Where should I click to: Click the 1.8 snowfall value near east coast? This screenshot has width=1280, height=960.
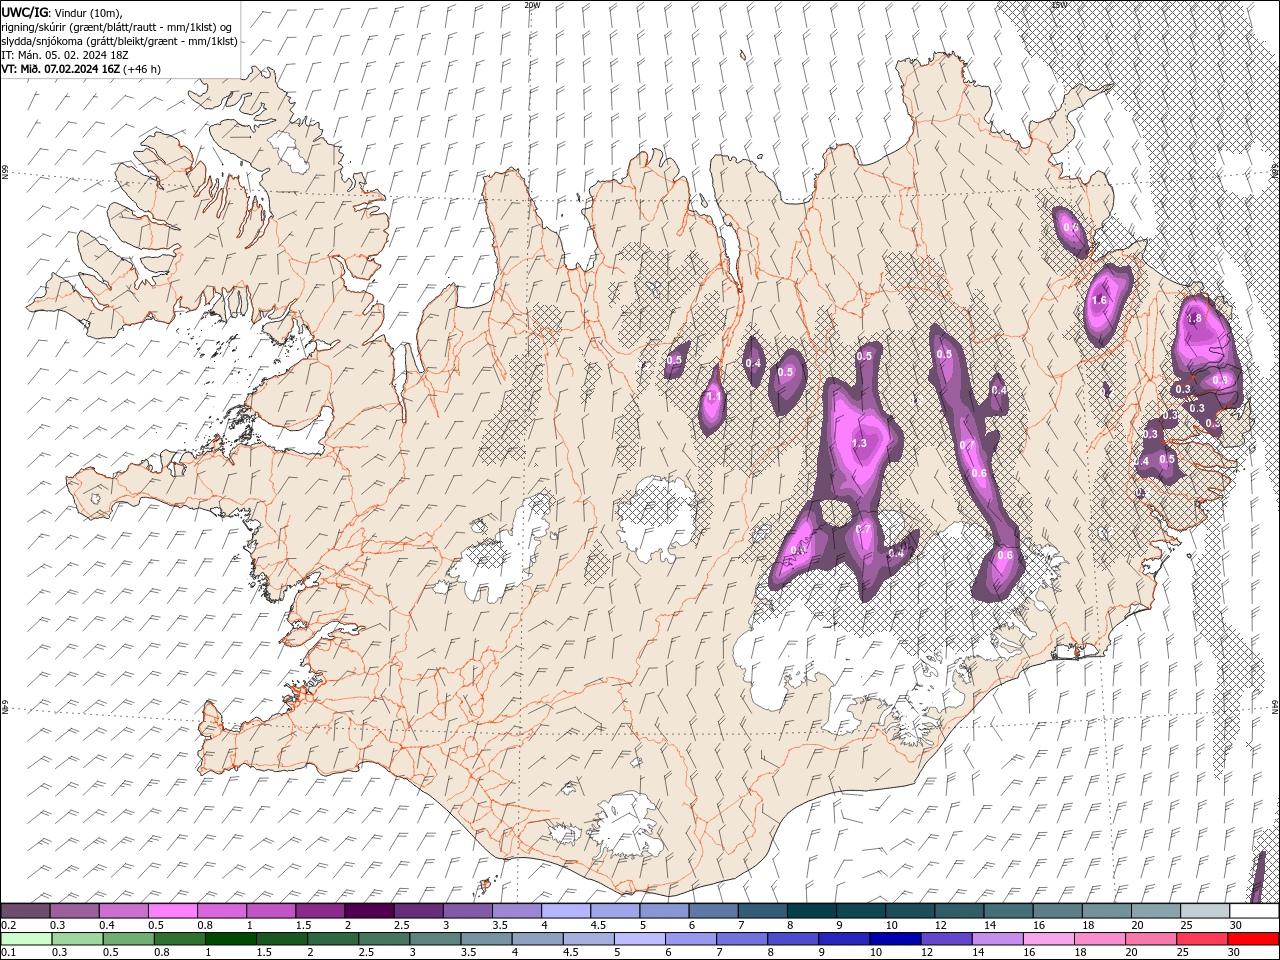(1193, 318)
